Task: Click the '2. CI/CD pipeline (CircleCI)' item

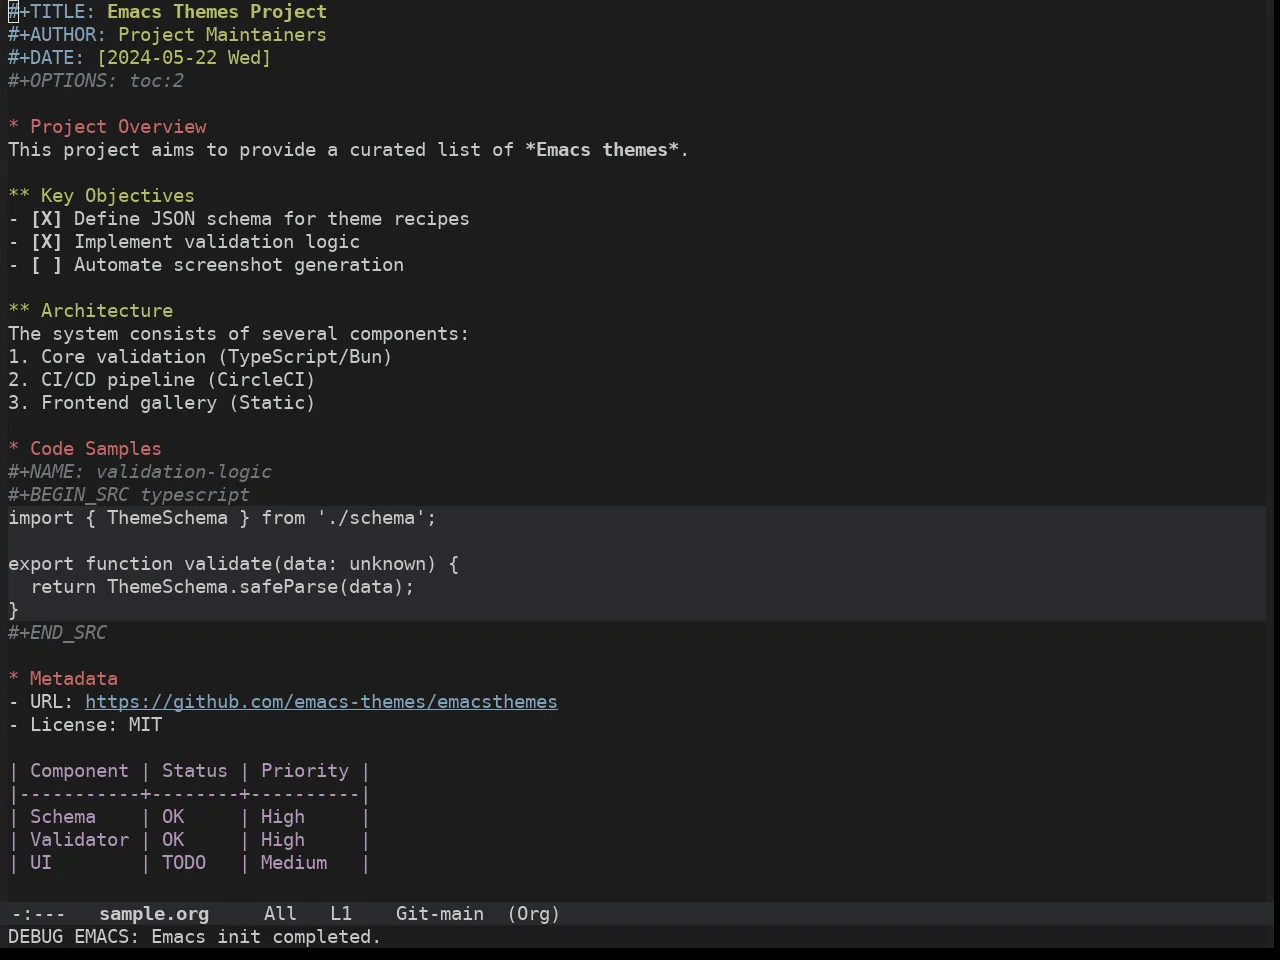Action: (x=162, y=380)
